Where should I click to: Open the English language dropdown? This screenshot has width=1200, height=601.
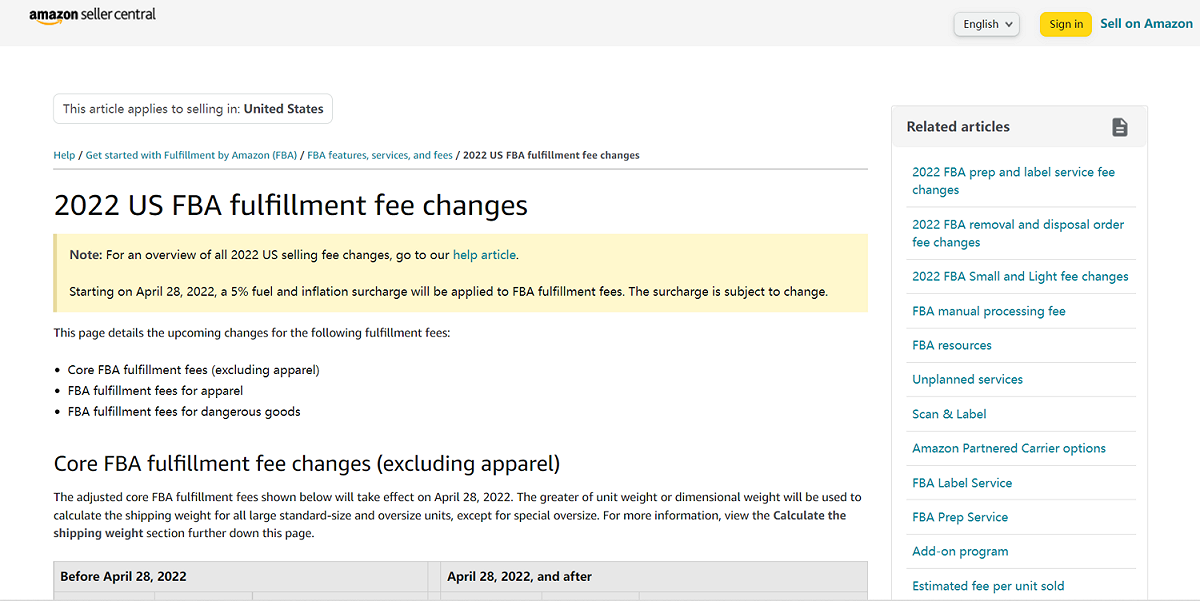986,24
